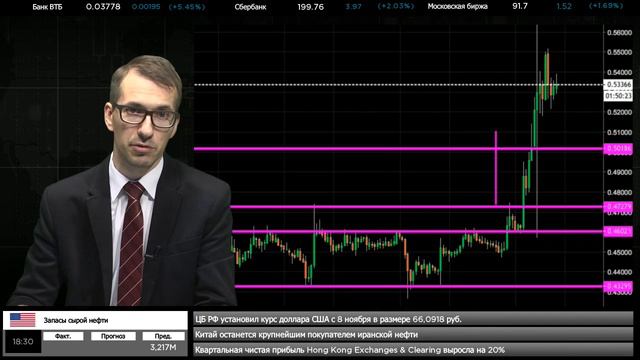Click the 0.56000 price axis label
Viewport: 640px width, 360px height.
(619, 33)
